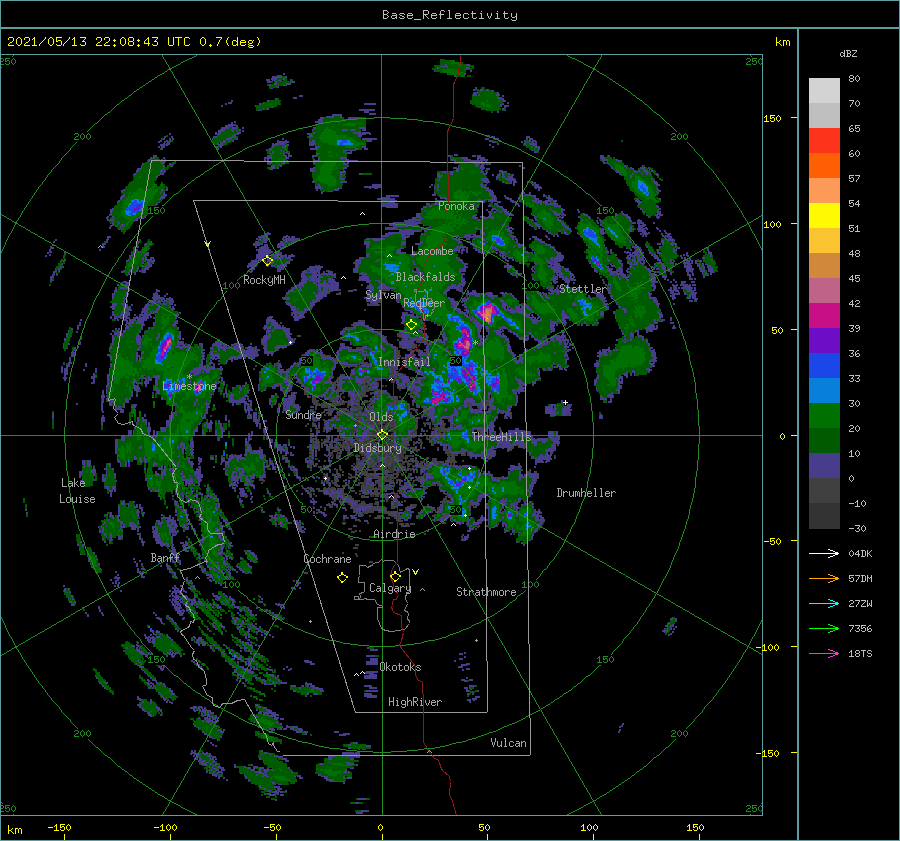This screenshot has height=841, width=900.
Task: Click the Banff label on map
Action: point(165,557)
